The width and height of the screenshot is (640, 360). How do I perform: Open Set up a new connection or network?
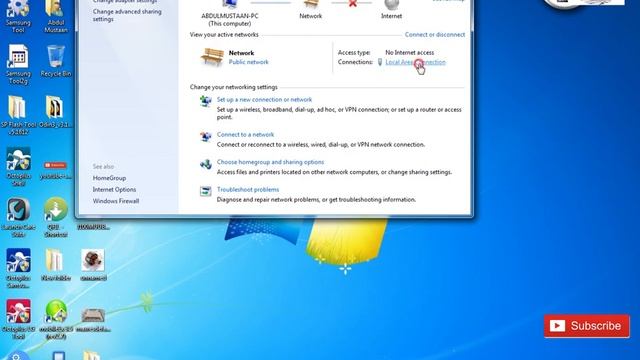(264, 100)
